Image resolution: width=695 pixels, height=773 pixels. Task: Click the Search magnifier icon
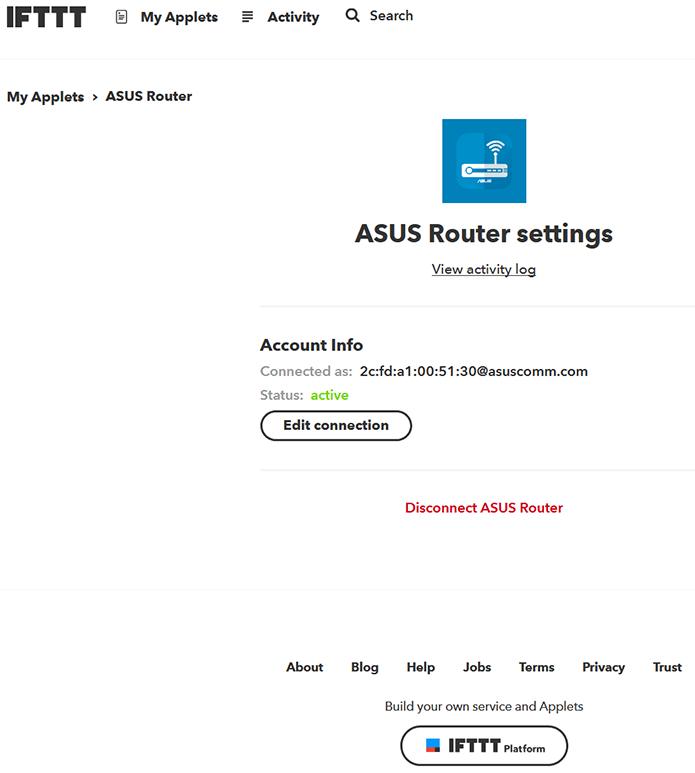[352, 15]
